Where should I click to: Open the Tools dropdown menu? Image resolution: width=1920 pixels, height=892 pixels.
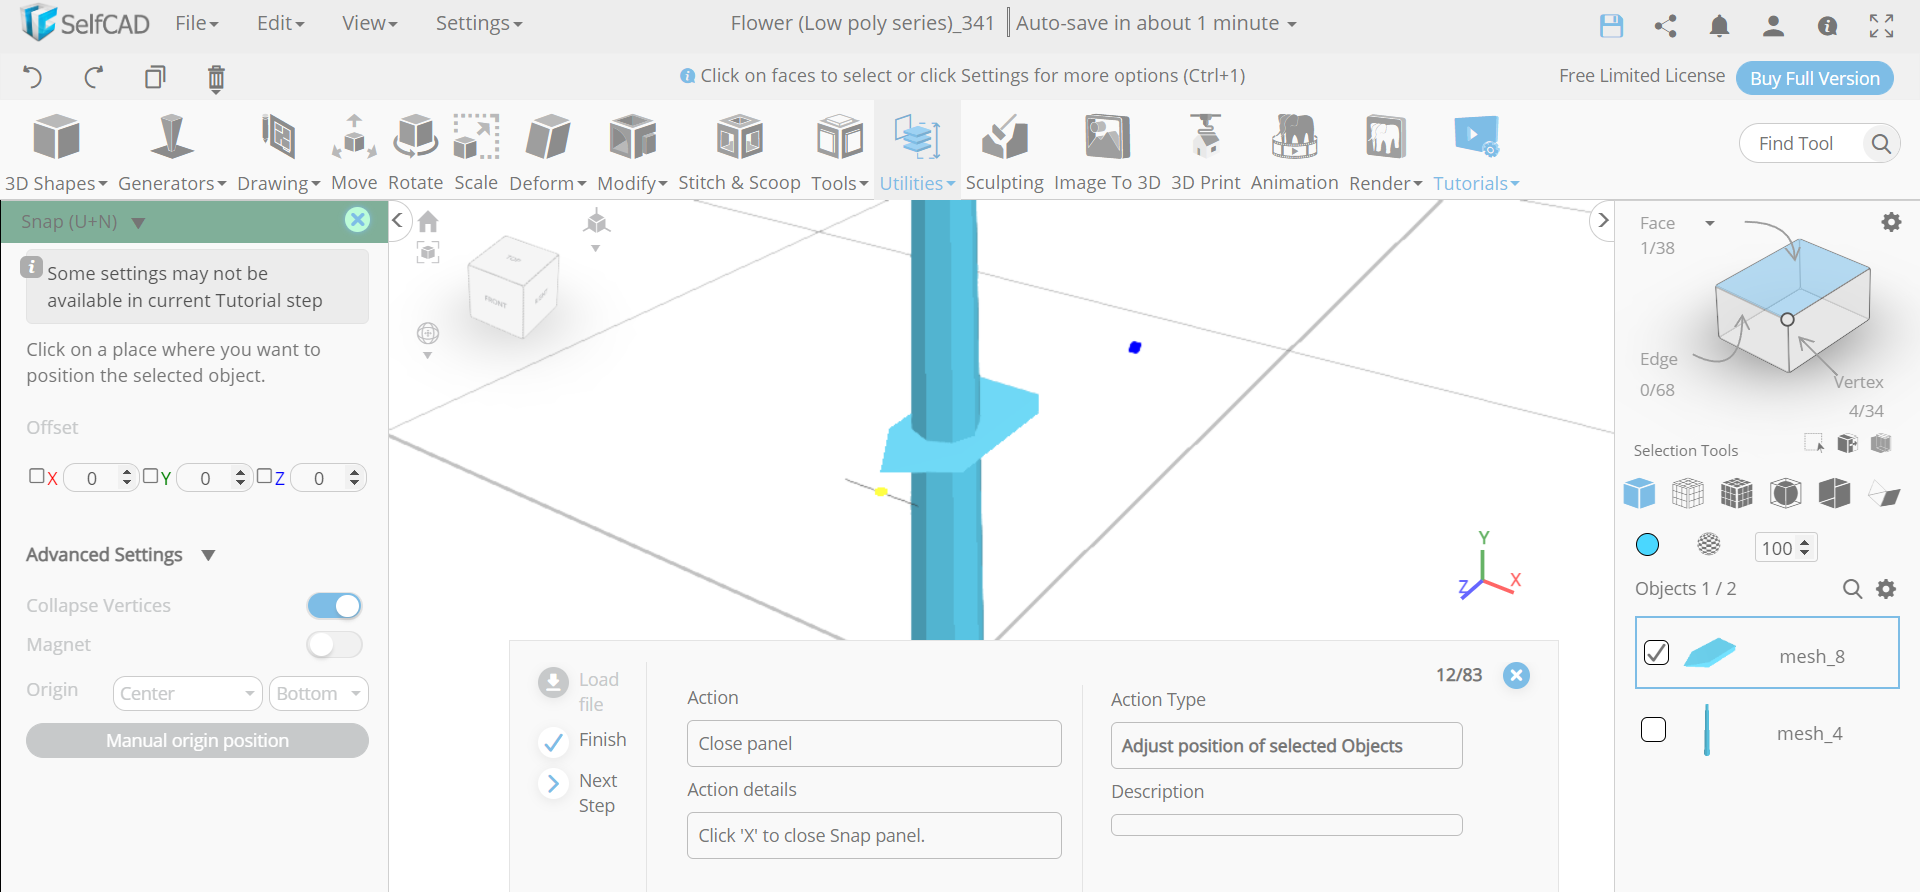tap(839, 152)
